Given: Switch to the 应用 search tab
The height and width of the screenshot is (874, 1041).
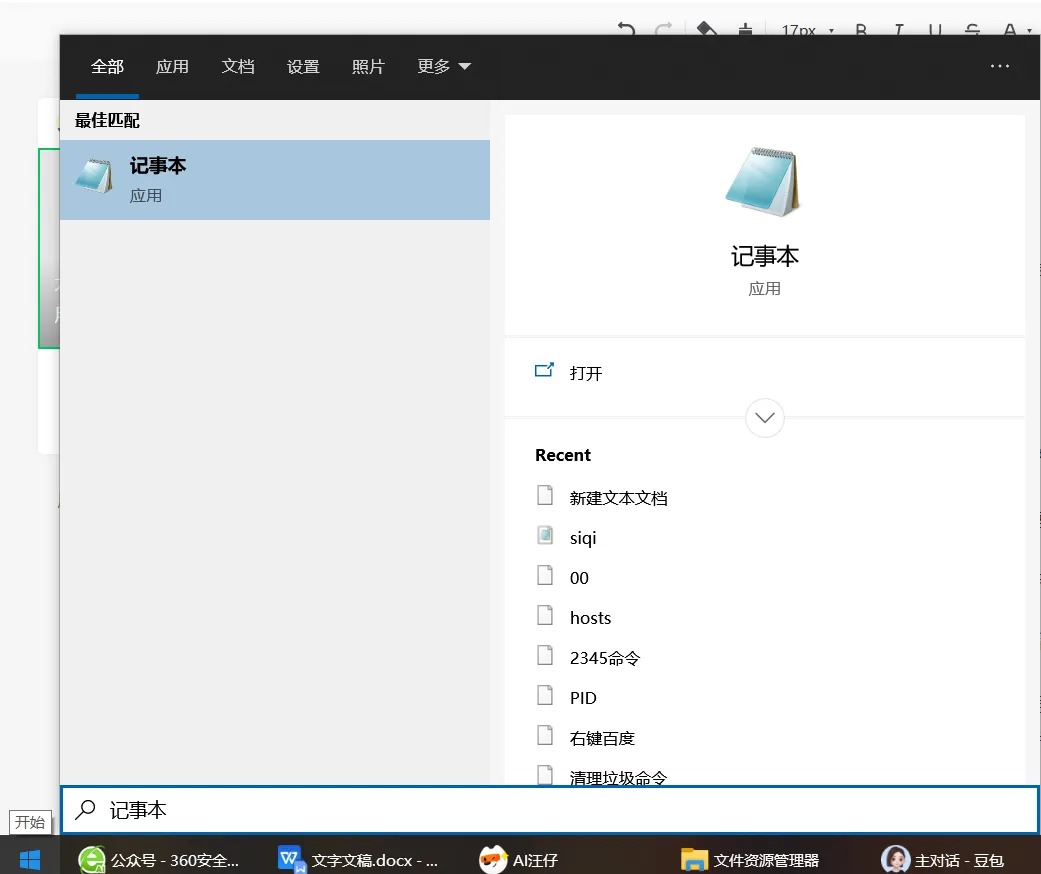Looking at the screenshot, I should (x=172, y=66).
